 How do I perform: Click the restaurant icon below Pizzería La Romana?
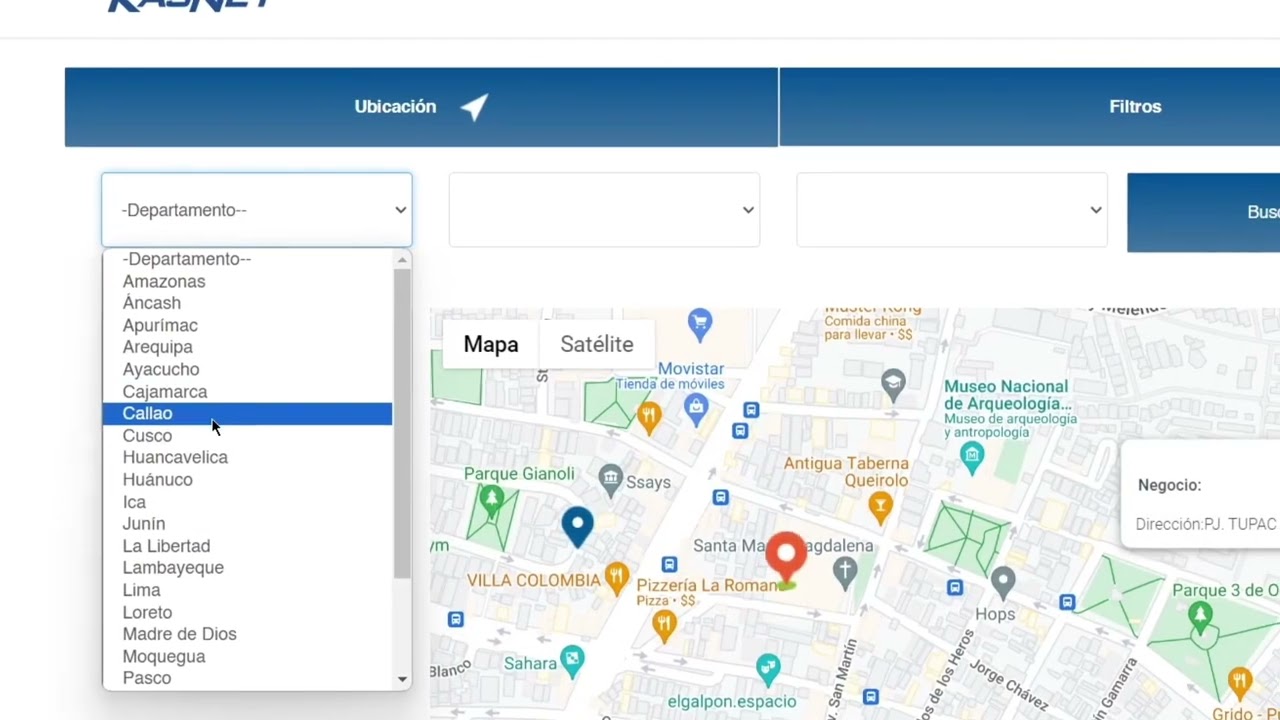click(x=663, y=626)
